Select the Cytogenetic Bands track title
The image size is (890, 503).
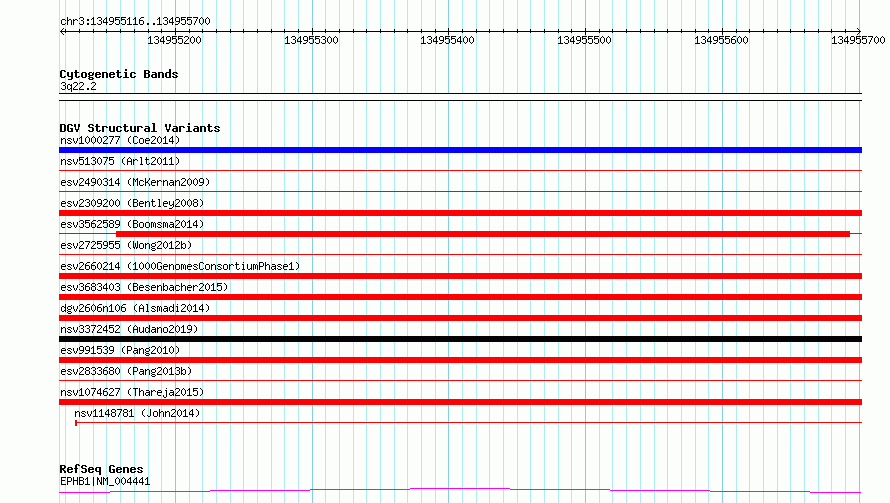(x=119, y=74)
